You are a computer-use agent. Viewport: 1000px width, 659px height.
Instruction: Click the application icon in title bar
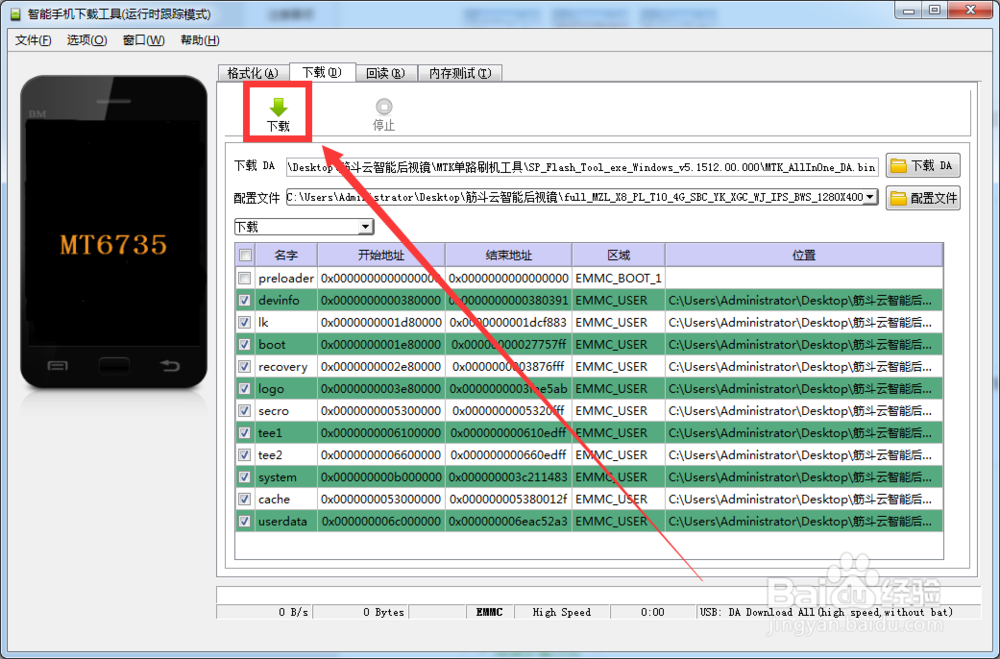(x=15, y=13)
